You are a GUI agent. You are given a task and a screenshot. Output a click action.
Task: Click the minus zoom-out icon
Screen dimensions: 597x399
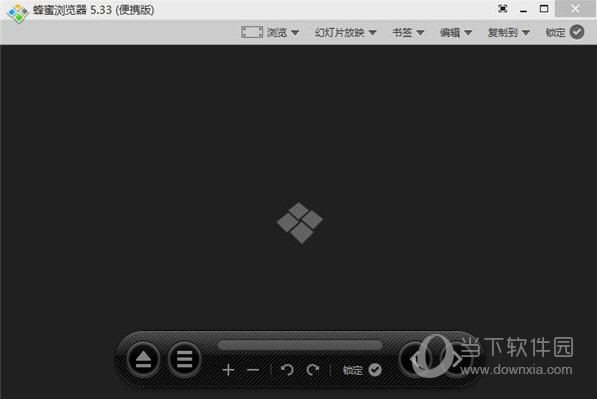[253, 370]
